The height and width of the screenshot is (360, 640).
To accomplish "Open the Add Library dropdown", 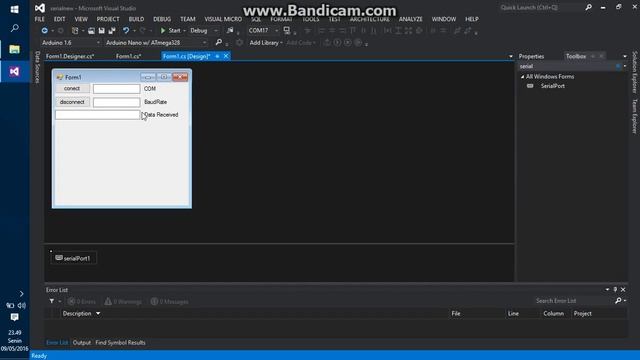I will (266, 42).
